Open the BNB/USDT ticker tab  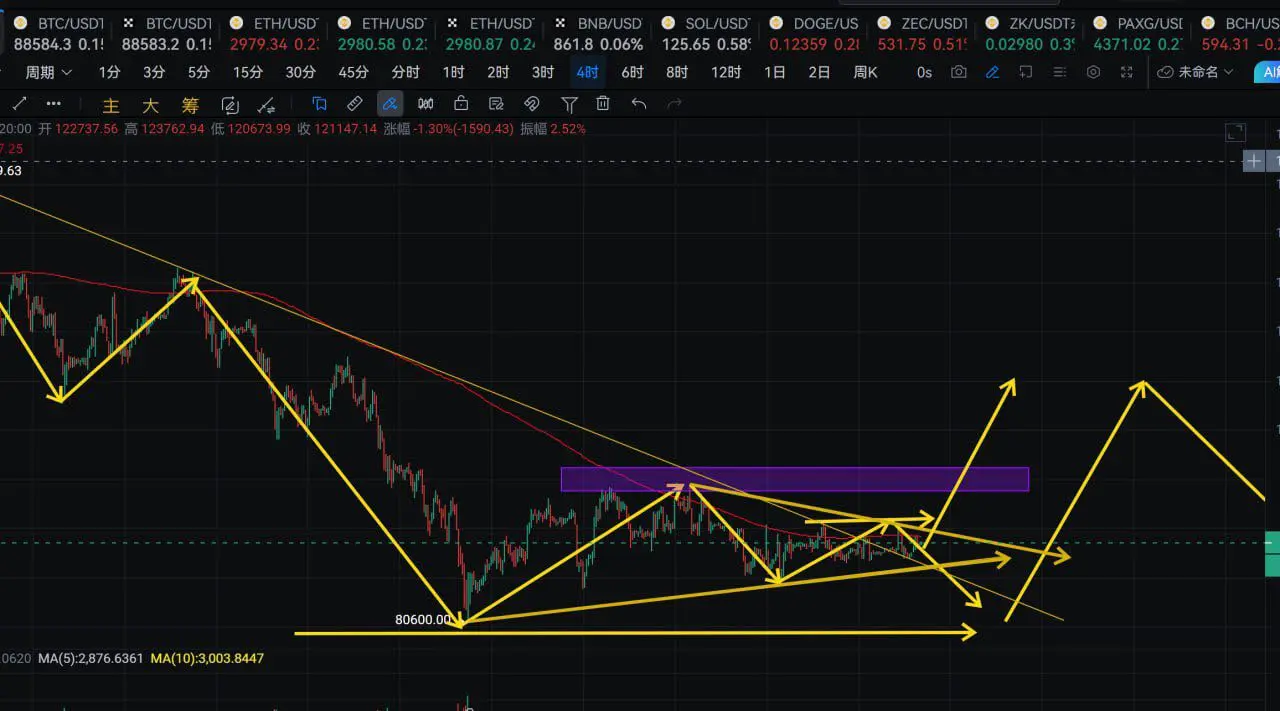[598, 33]
